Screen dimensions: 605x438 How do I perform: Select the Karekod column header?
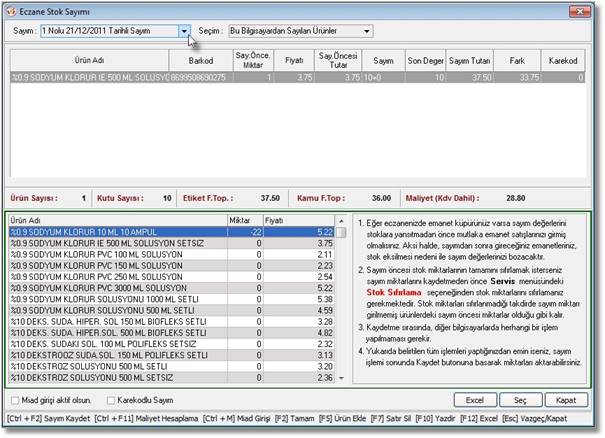(x=566, y=60)
